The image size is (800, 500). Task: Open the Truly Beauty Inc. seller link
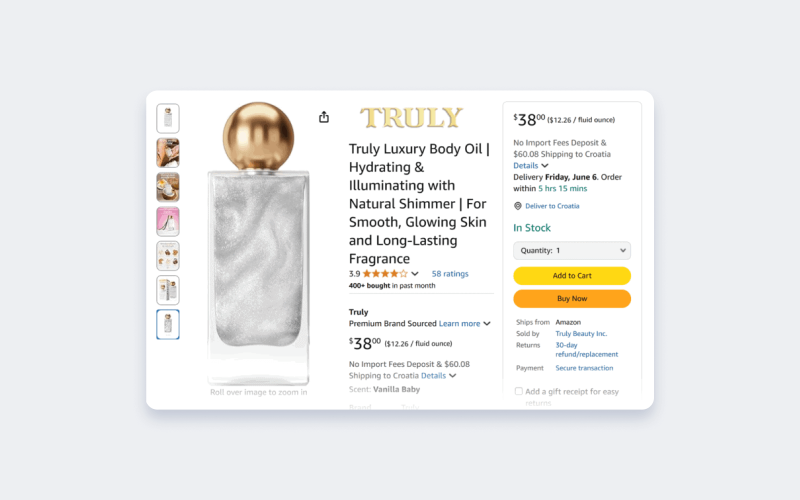[581, 334]
